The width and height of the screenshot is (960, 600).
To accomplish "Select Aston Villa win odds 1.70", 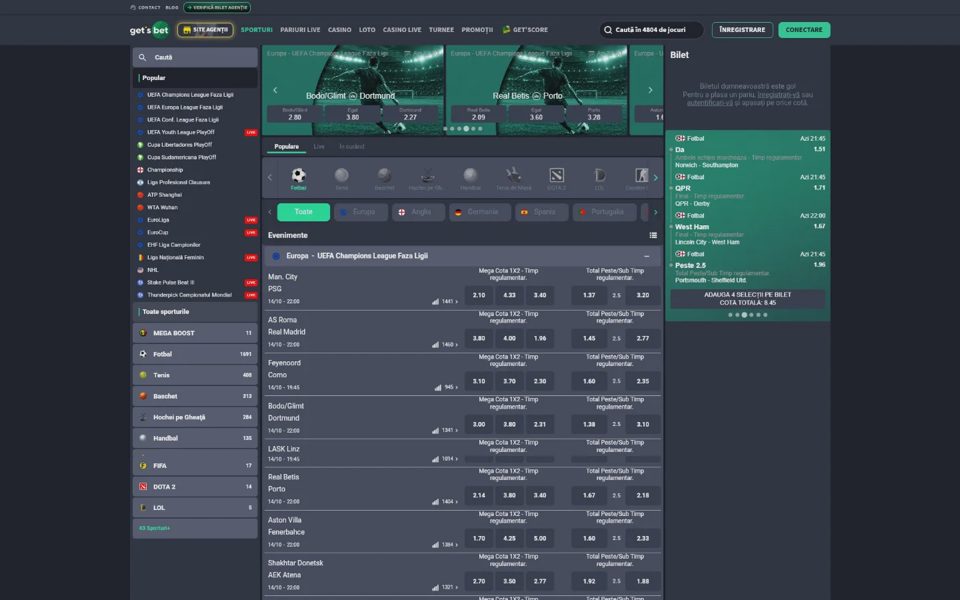I will [479, 538].
